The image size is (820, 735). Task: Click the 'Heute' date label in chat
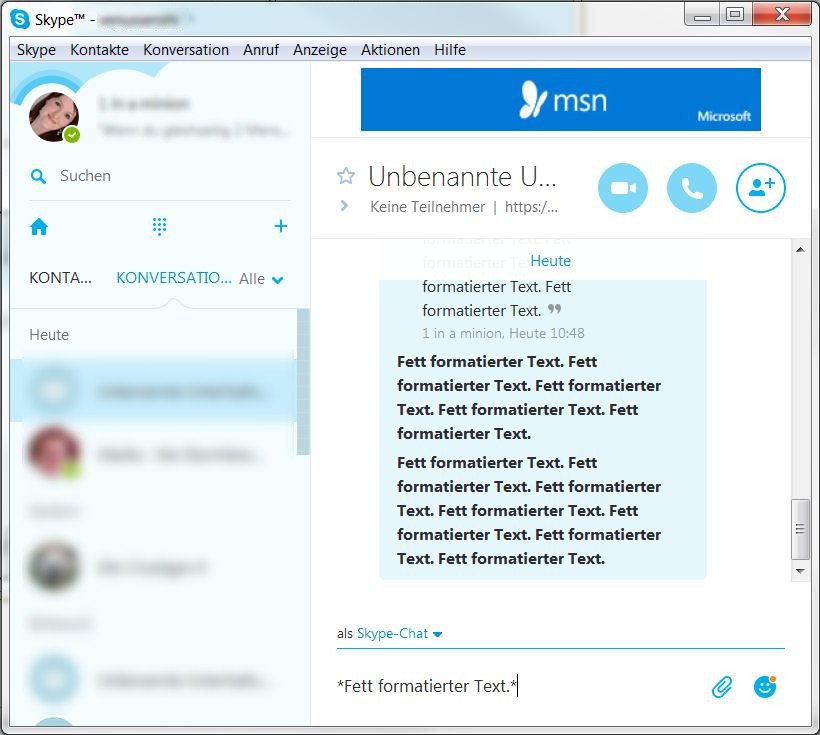coord(550,261)
